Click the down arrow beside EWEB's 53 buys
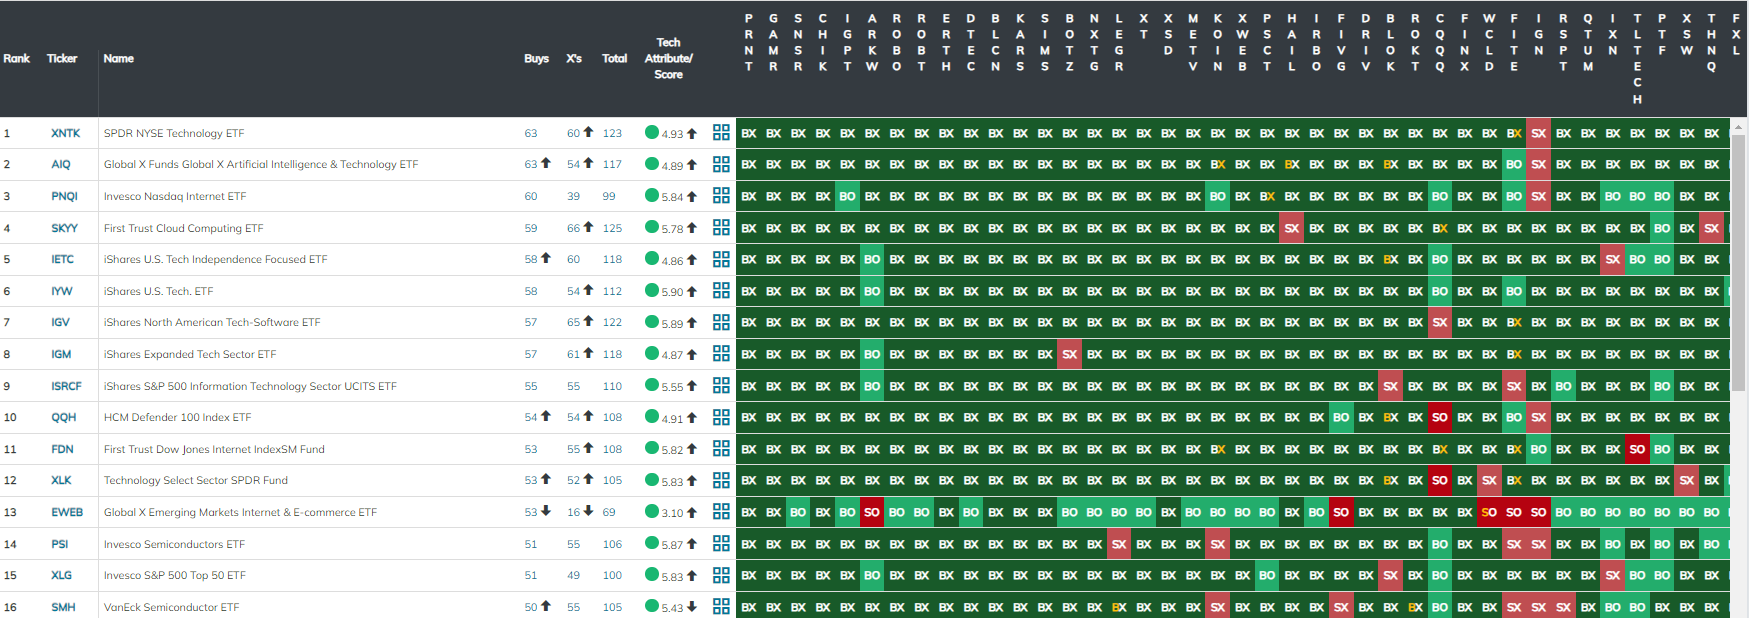The image size is (1749, 618). pyautogui.click(x=546, y=511)
